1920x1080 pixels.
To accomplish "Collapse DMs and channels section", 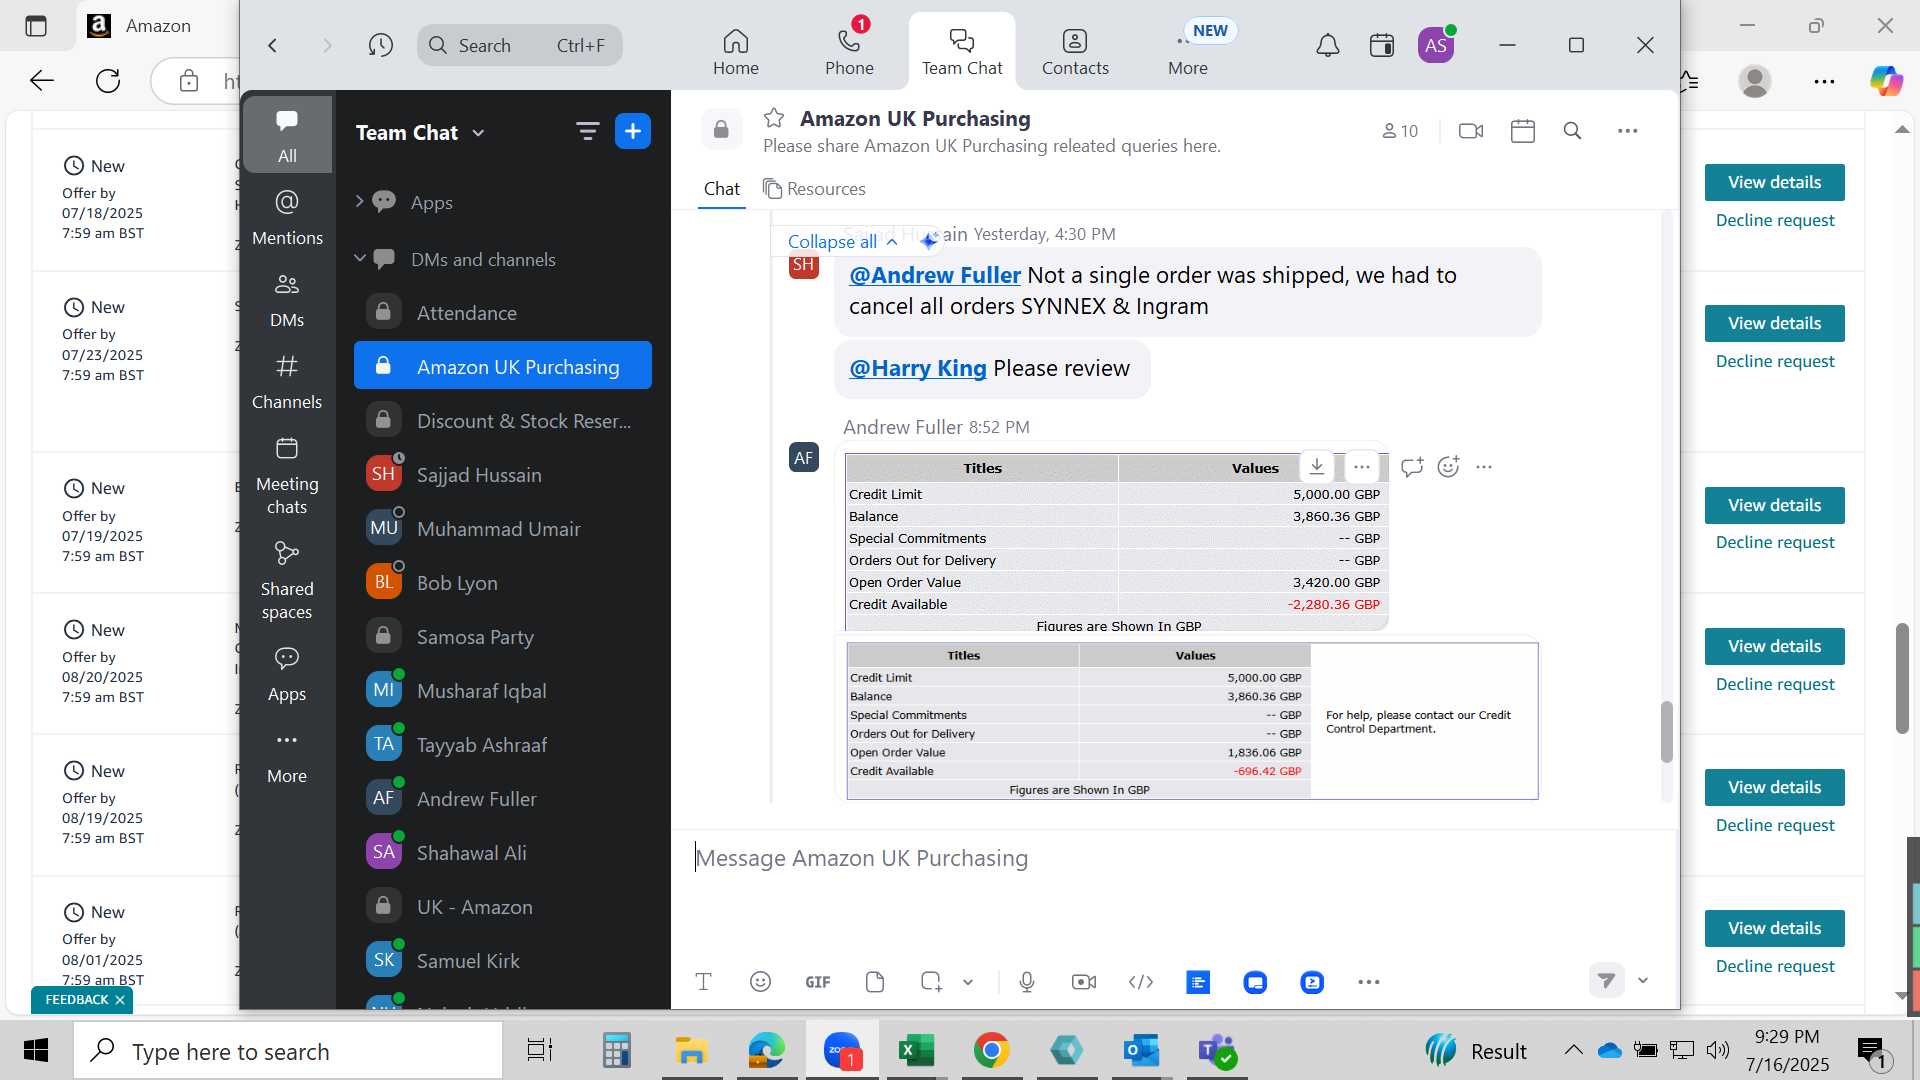I will [x=359, y=258].
